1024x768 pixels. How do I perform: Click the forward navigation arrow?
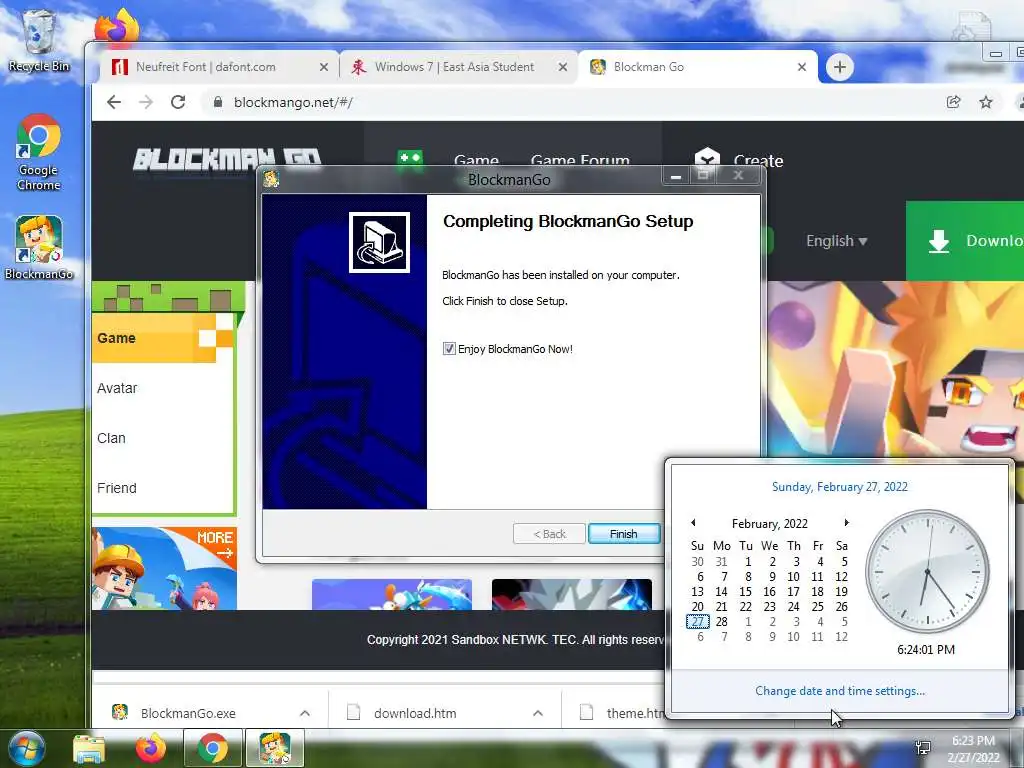(x=146, y=102)
